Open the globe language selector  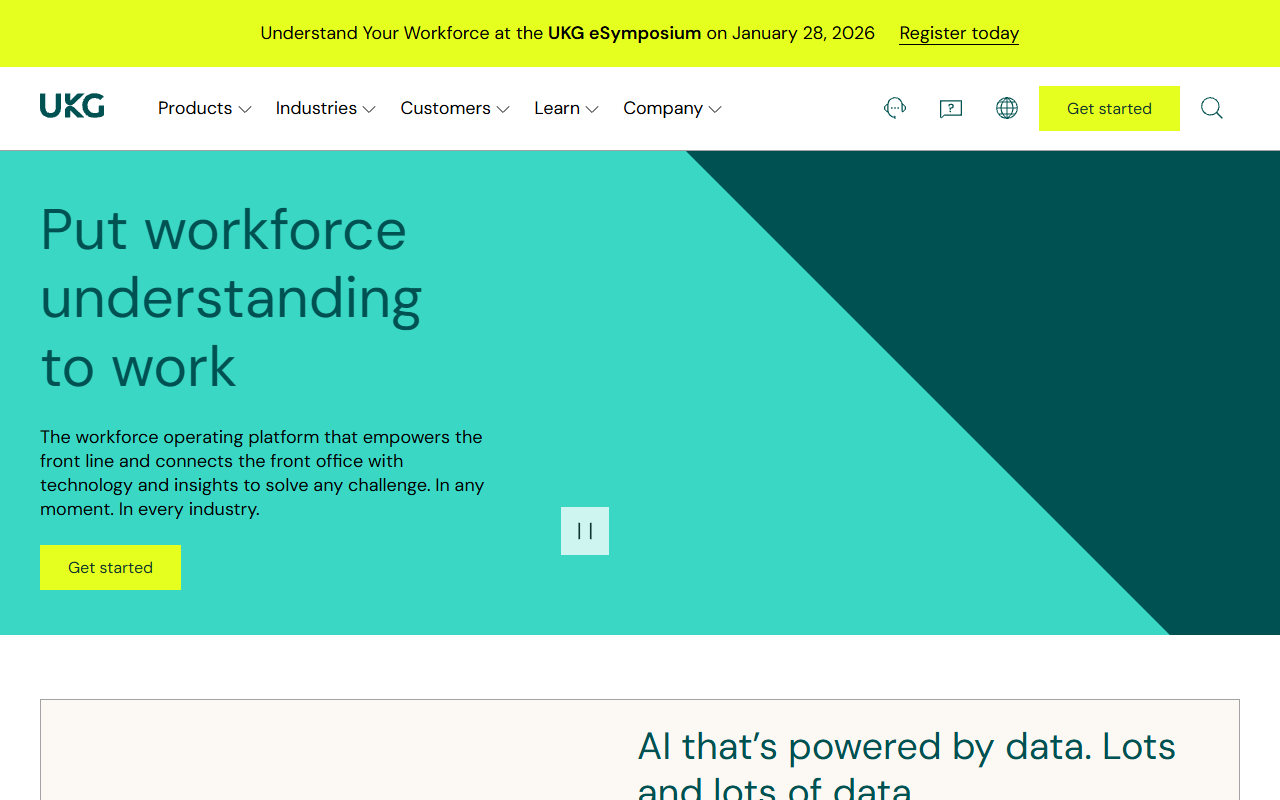click(1007, 108)
